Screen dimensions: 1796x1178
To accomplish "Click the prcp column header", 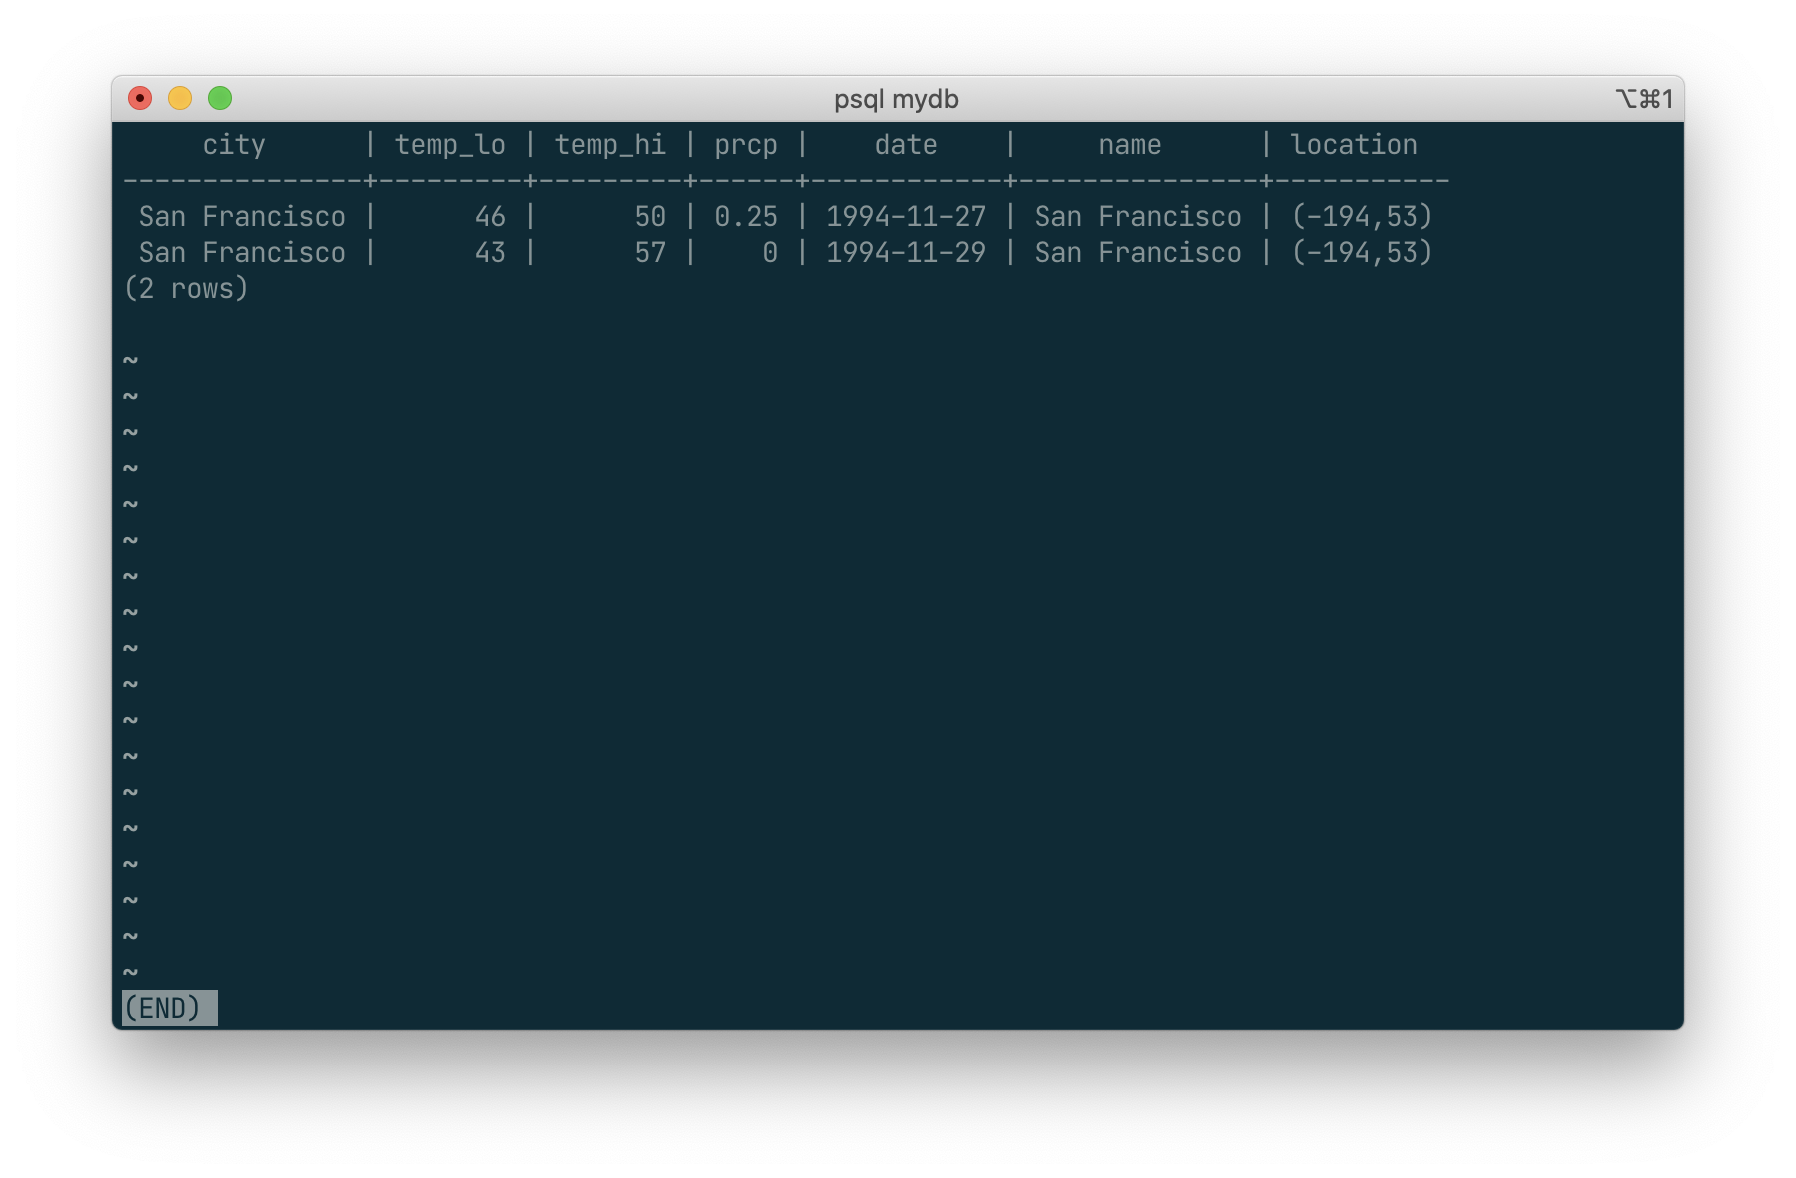I will 746,145.
